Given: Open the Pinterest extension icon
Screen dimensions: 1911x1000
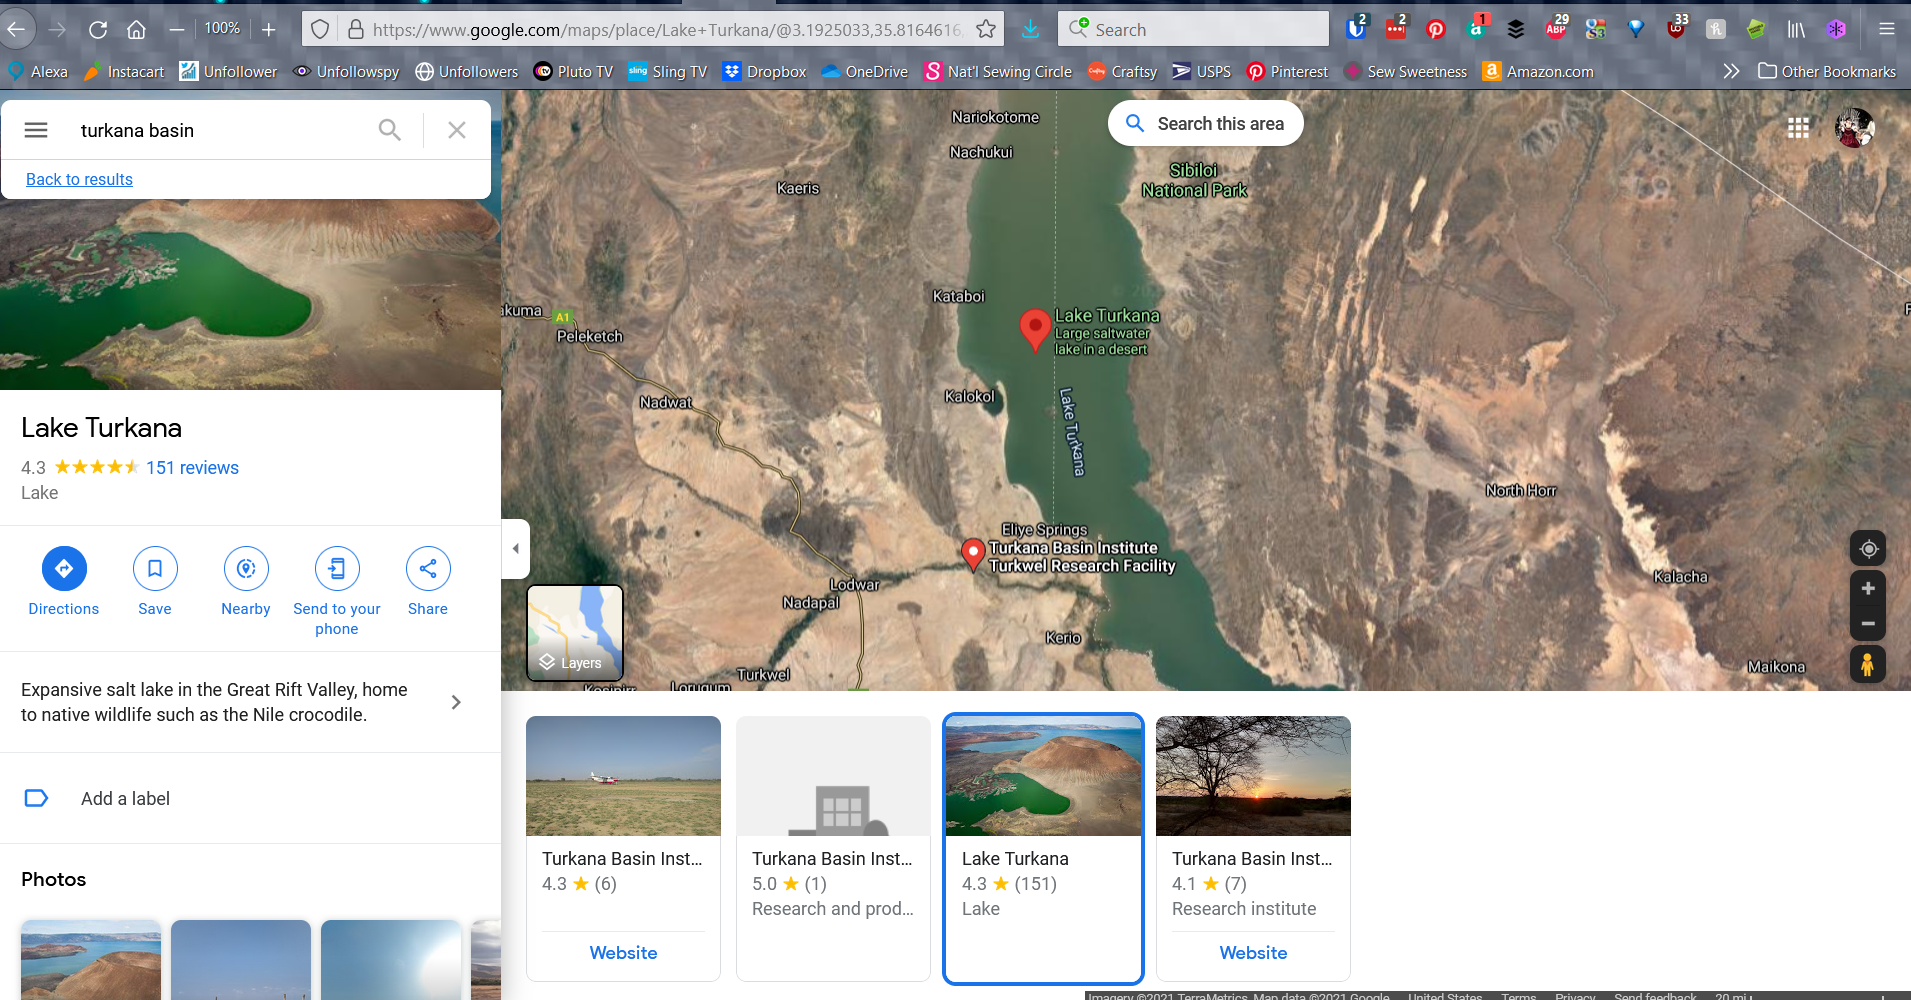Looking at the screenshot, I should [x=1436, y=29].
